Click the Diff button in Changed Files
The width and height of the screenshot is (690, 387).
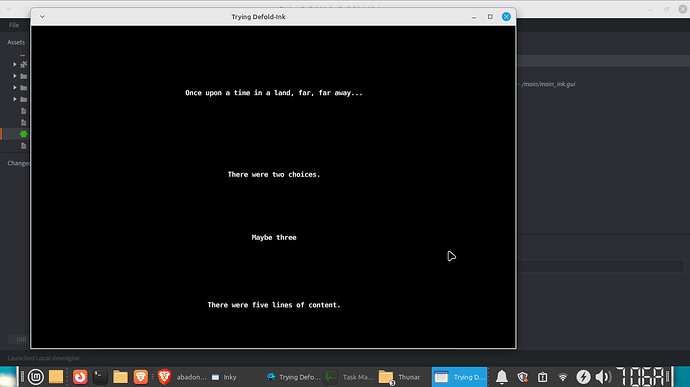19,339
